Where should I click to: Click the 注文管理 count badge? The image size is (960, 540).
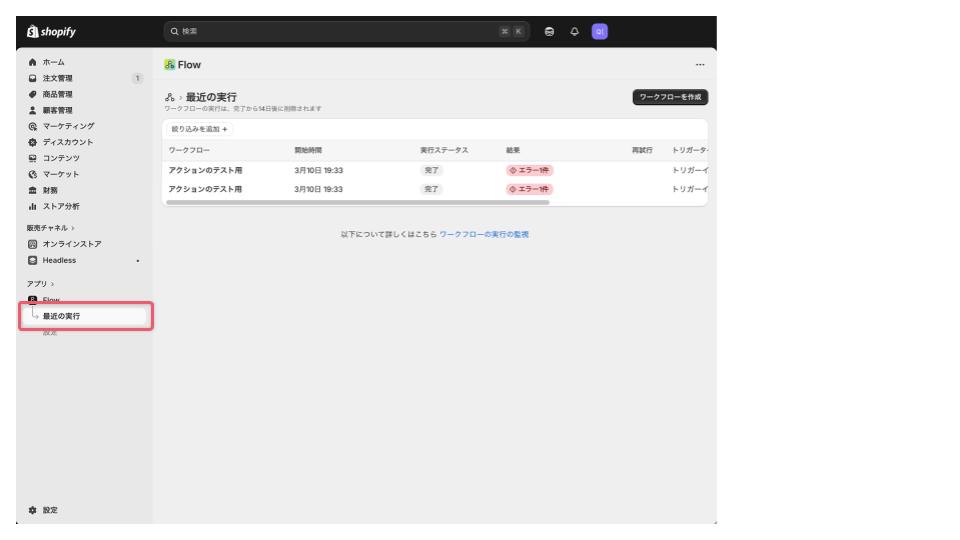[x=137, y=78]
